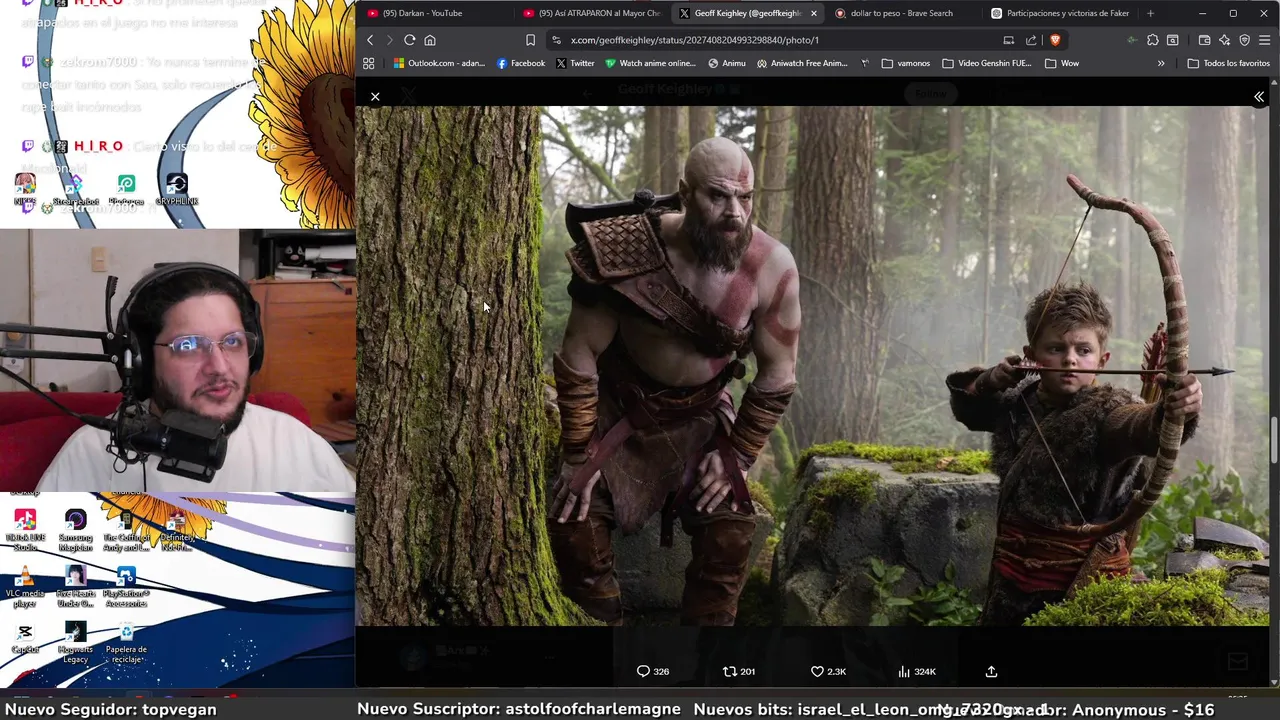Open Brave Shields lion icon
Image resolution: width=1280 pixels, height=720 pixels.
point(1054,40)
